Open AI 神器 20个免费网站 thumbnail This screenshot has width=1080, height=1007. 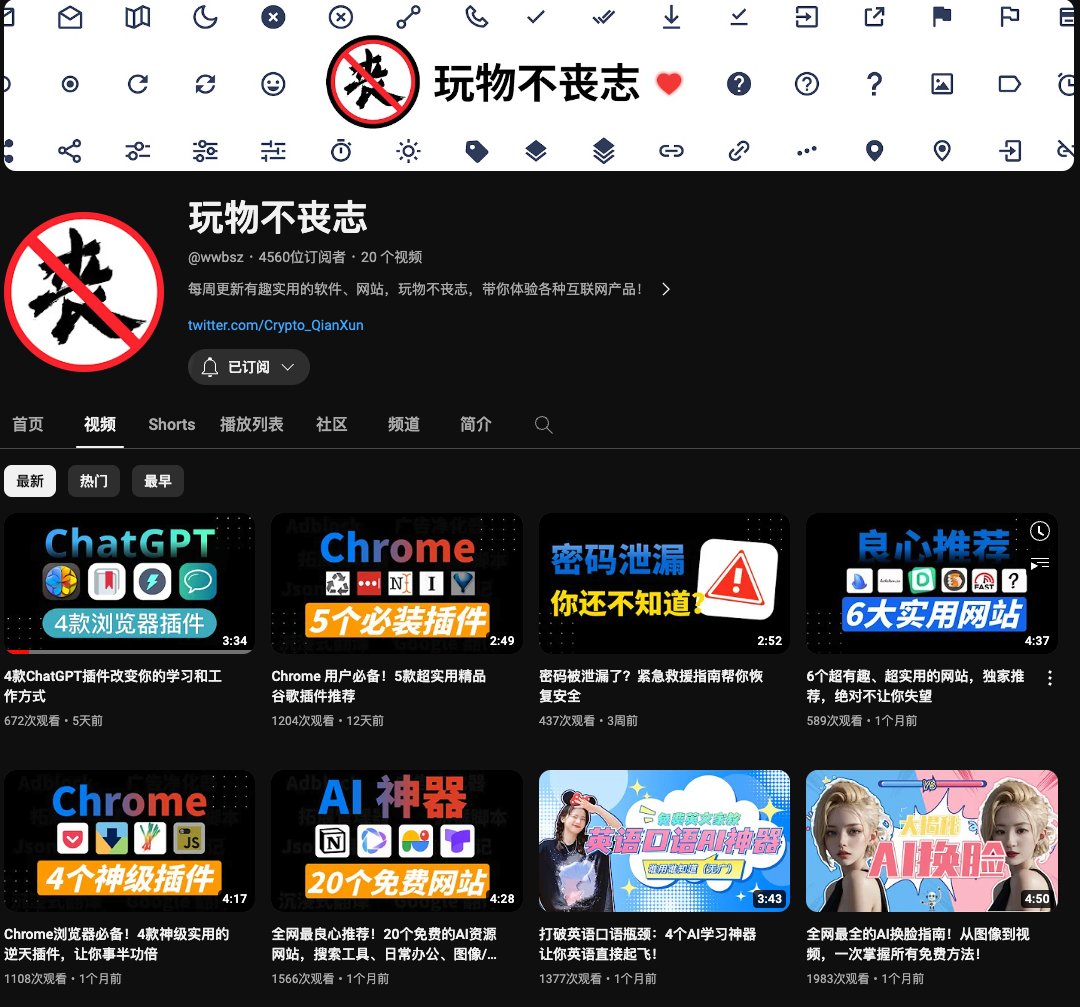click(397, 841)
